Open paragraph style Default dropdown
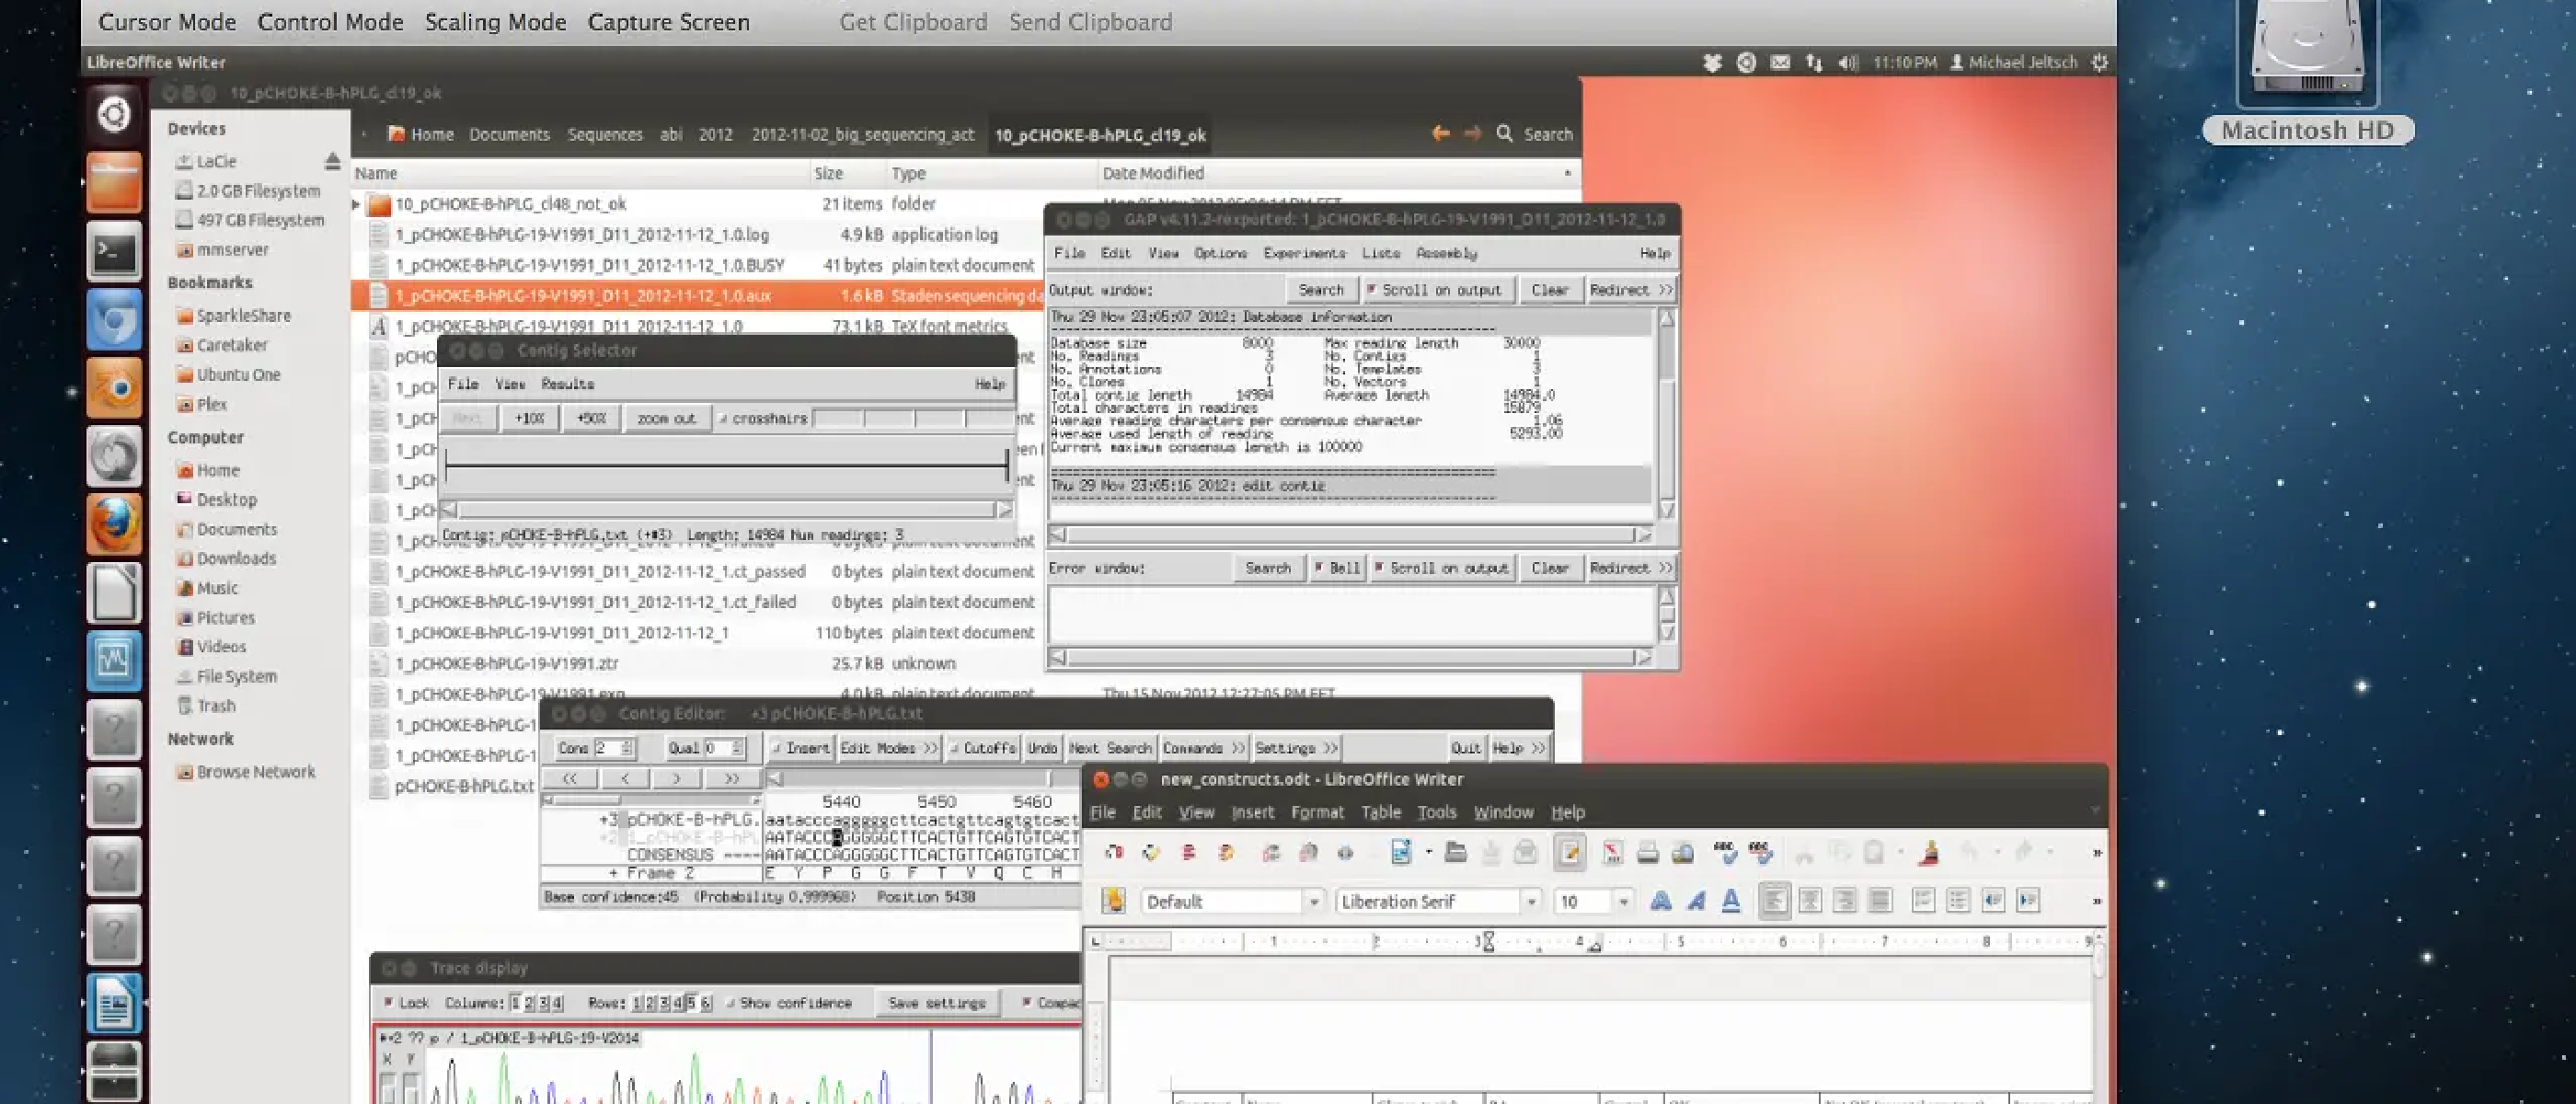Viewport: 2576px width, 1104px height. [1314, 901]
